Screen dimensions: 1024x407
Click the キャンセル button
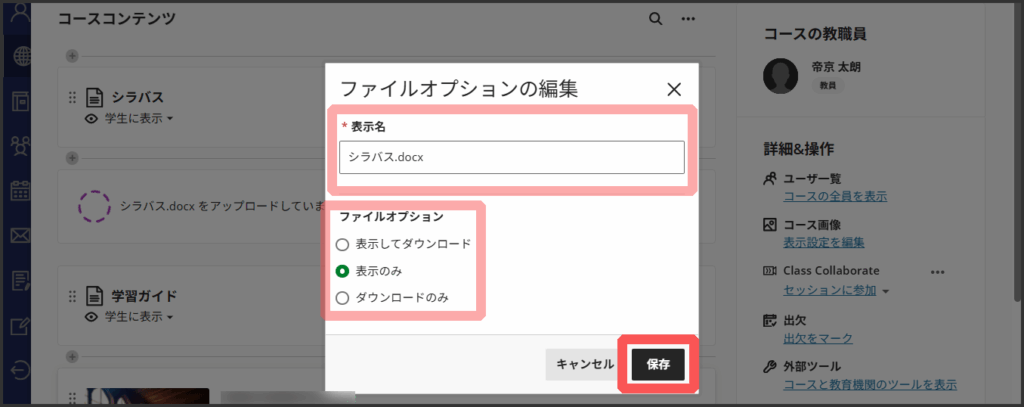584,364
